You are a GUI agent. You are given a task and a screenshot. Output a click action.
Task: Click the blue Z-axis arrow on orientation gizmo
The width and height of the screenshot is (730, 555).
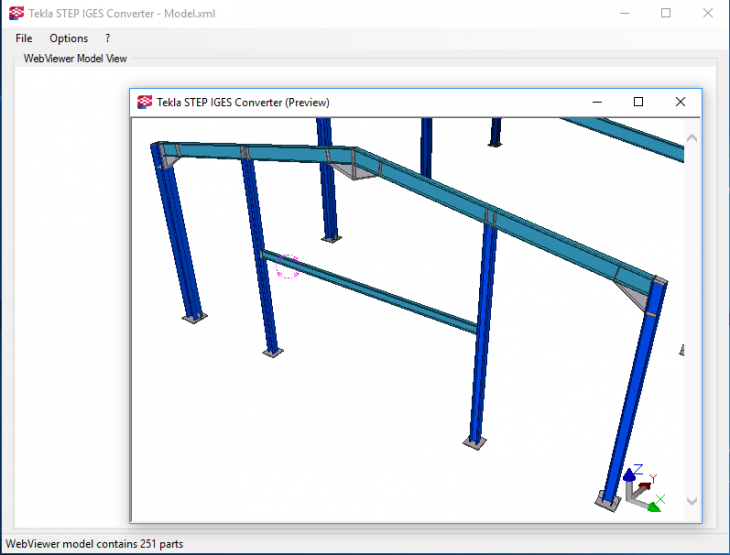[630, 474]
